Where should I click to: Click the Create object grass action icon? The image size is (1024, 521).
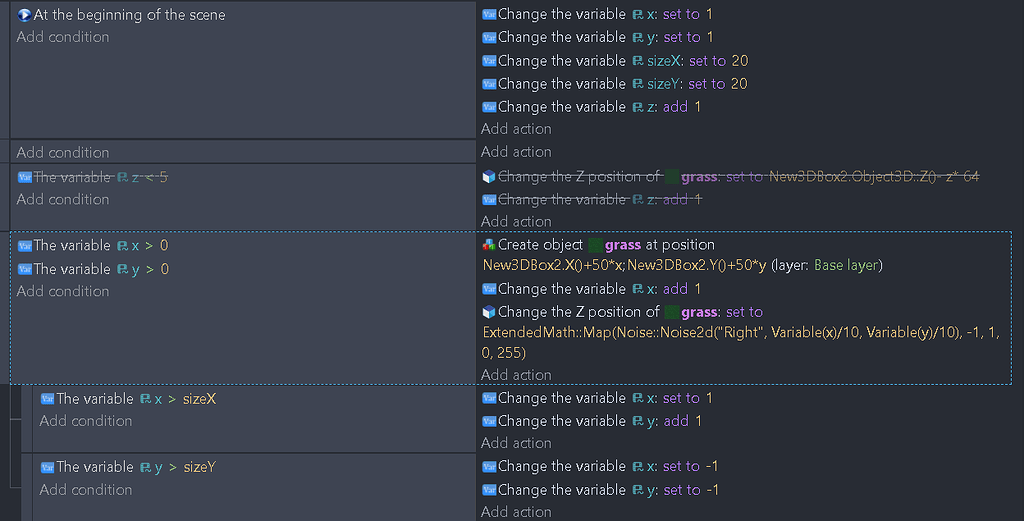click(x=489, y=245)
